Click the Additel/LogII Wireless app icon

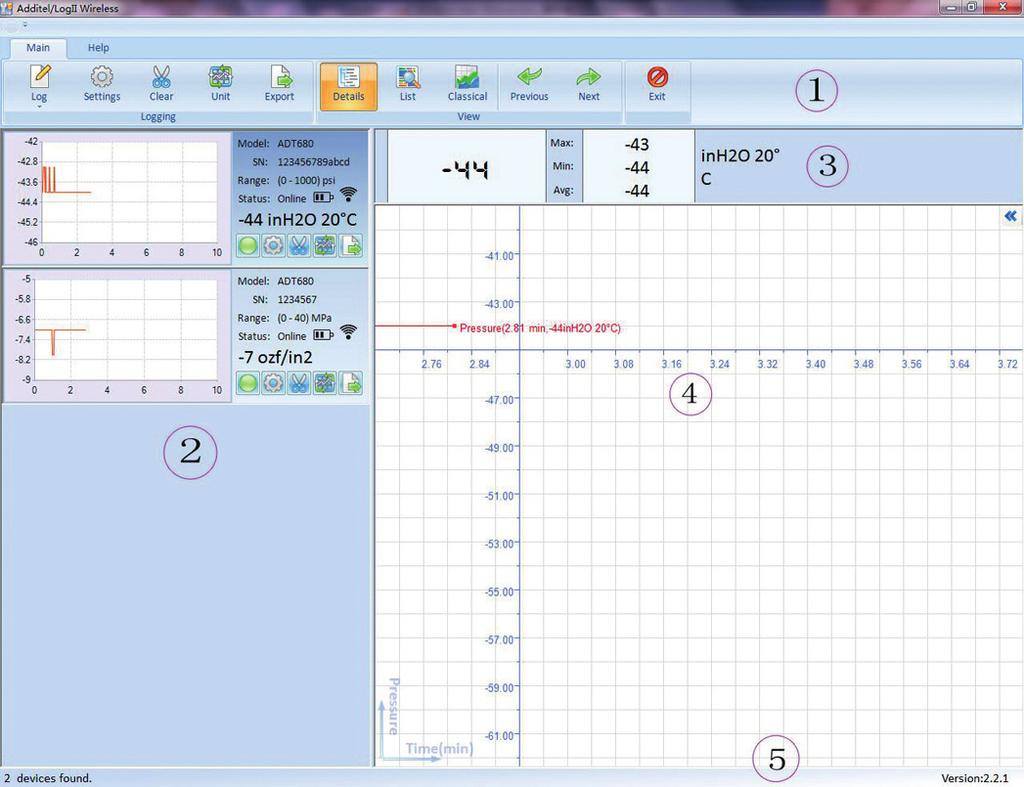[7, 8]
